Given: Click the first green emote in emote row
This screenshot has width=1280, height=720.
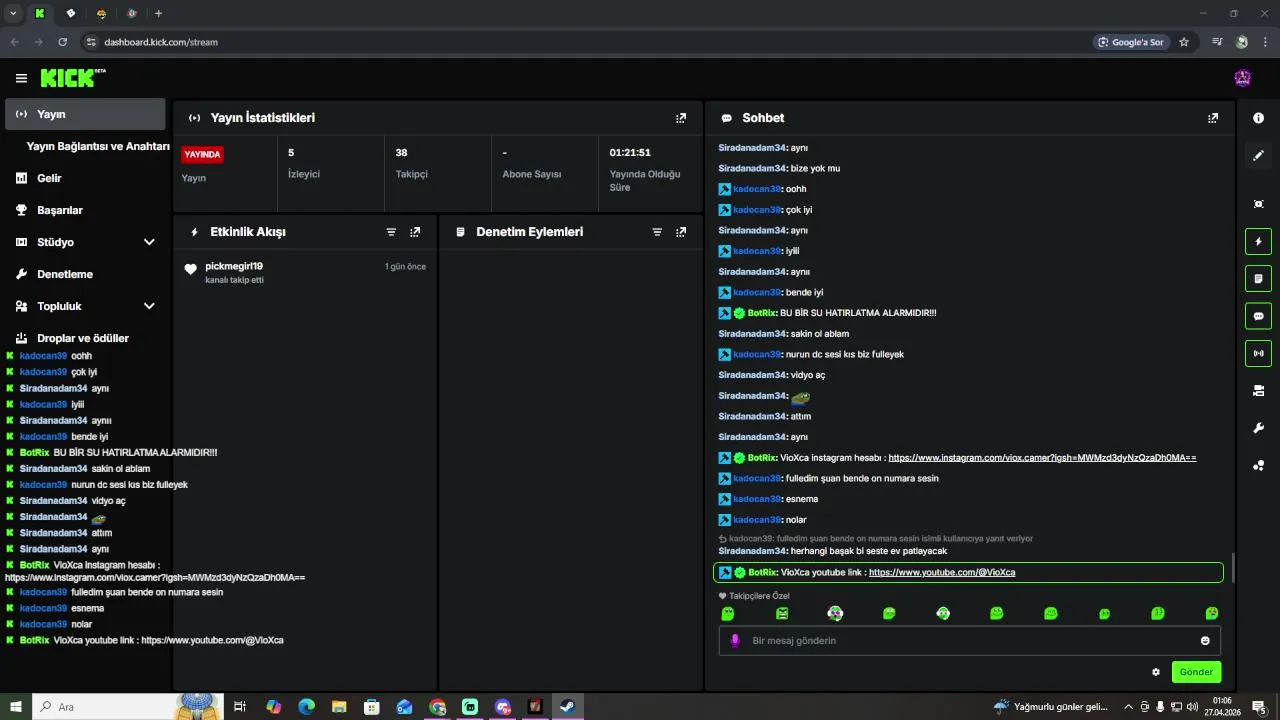Looking at the screenshot, I should [728, 613].
